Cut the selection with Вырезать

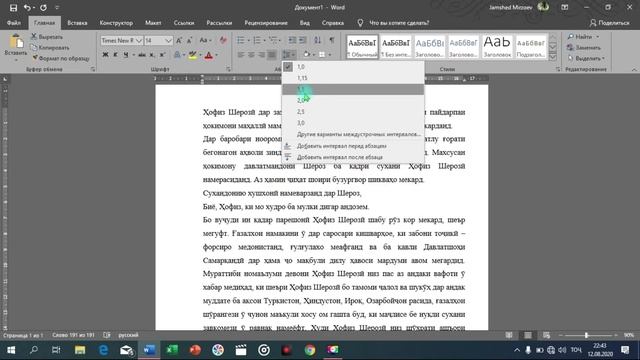pos(47,37)
